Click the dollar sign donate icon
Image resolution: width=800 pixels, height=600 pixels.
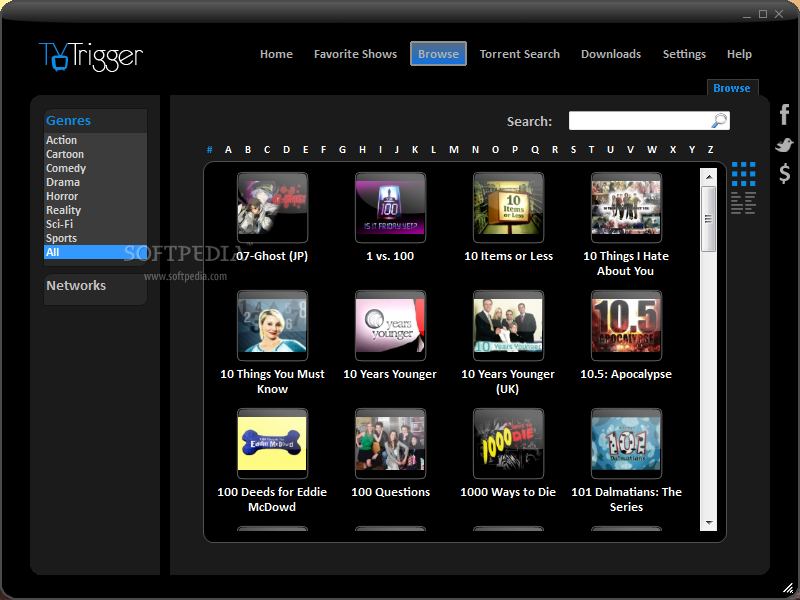coord(785,173)
